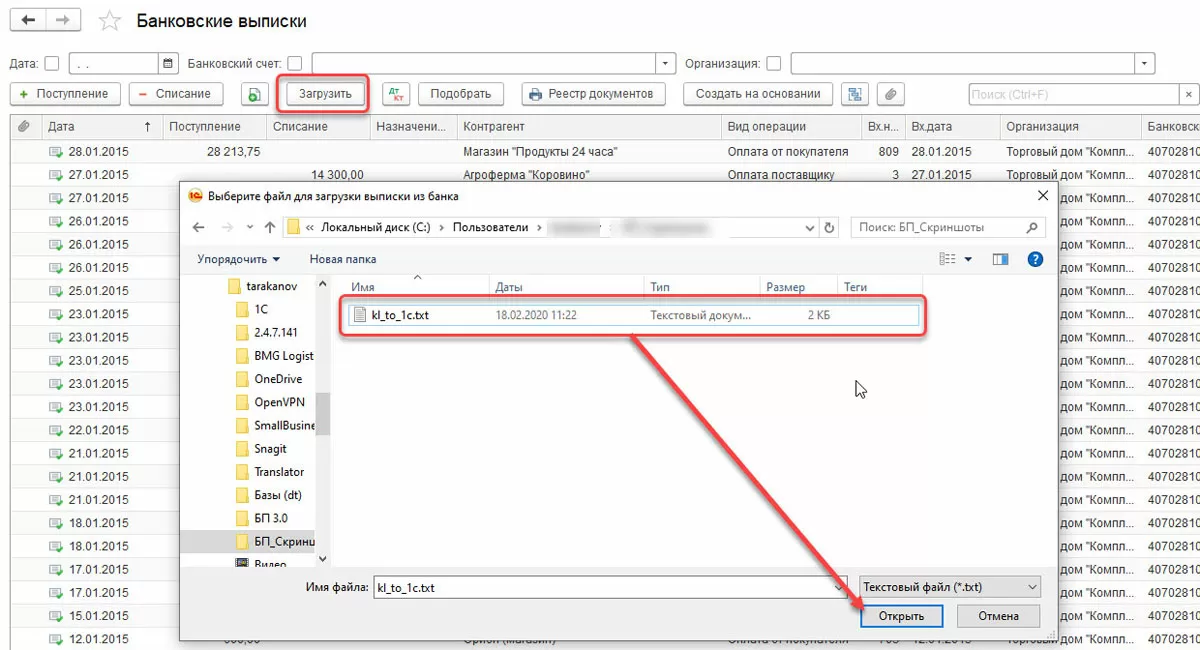This screenshot has width=1200, height=650.
Task: Sort the table by Контрагент column
Action: click(588, 127)
